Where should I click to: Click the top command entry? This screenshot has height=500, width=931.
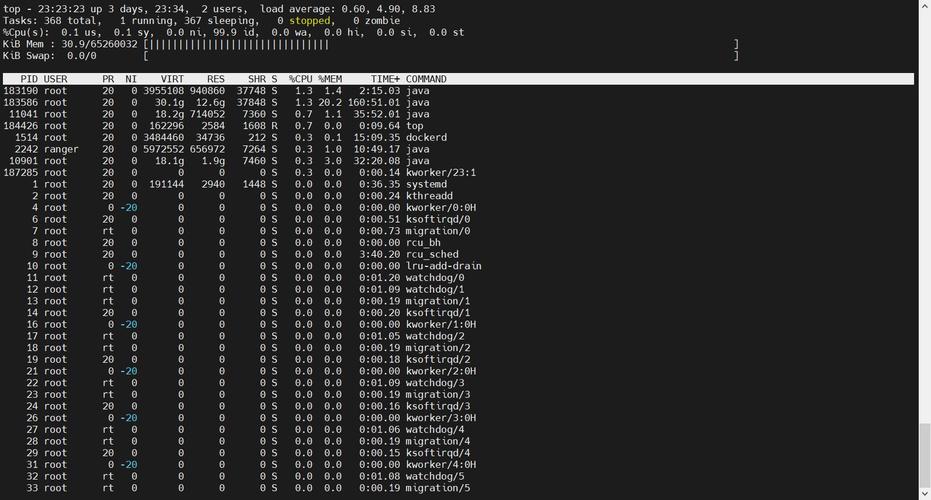414,126
